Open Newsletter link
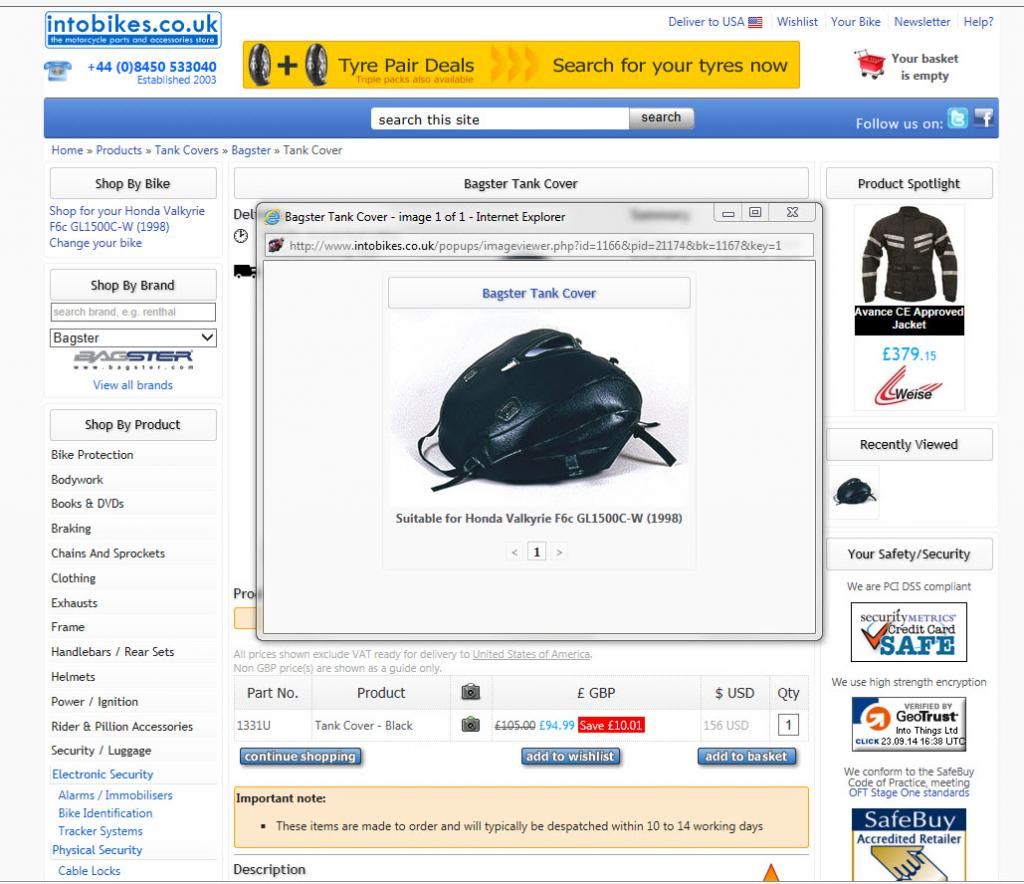The height and width of the screenshot is (884, 1024). click(x=922, y=22)
